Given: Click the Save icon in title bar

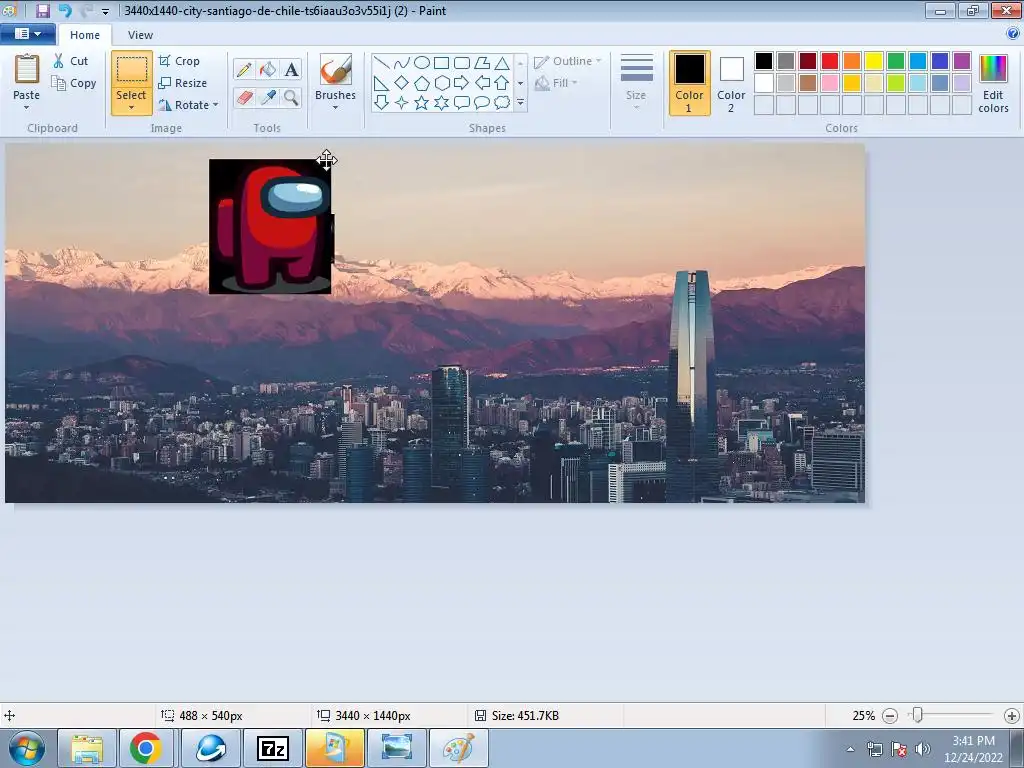Looking at the screenshot, I should (42, 10).
